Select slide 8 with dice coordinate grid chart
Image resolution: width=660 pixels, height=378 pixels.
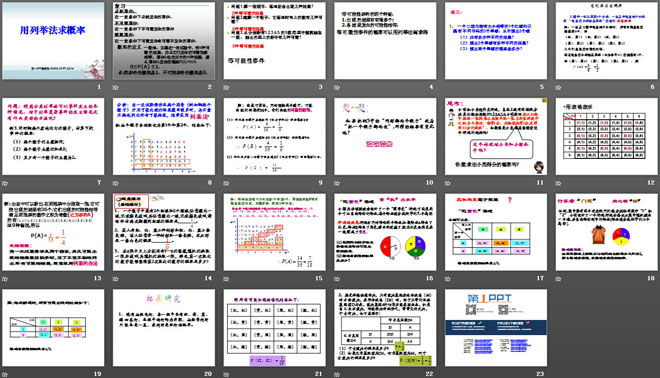click(x=164, y=136)
